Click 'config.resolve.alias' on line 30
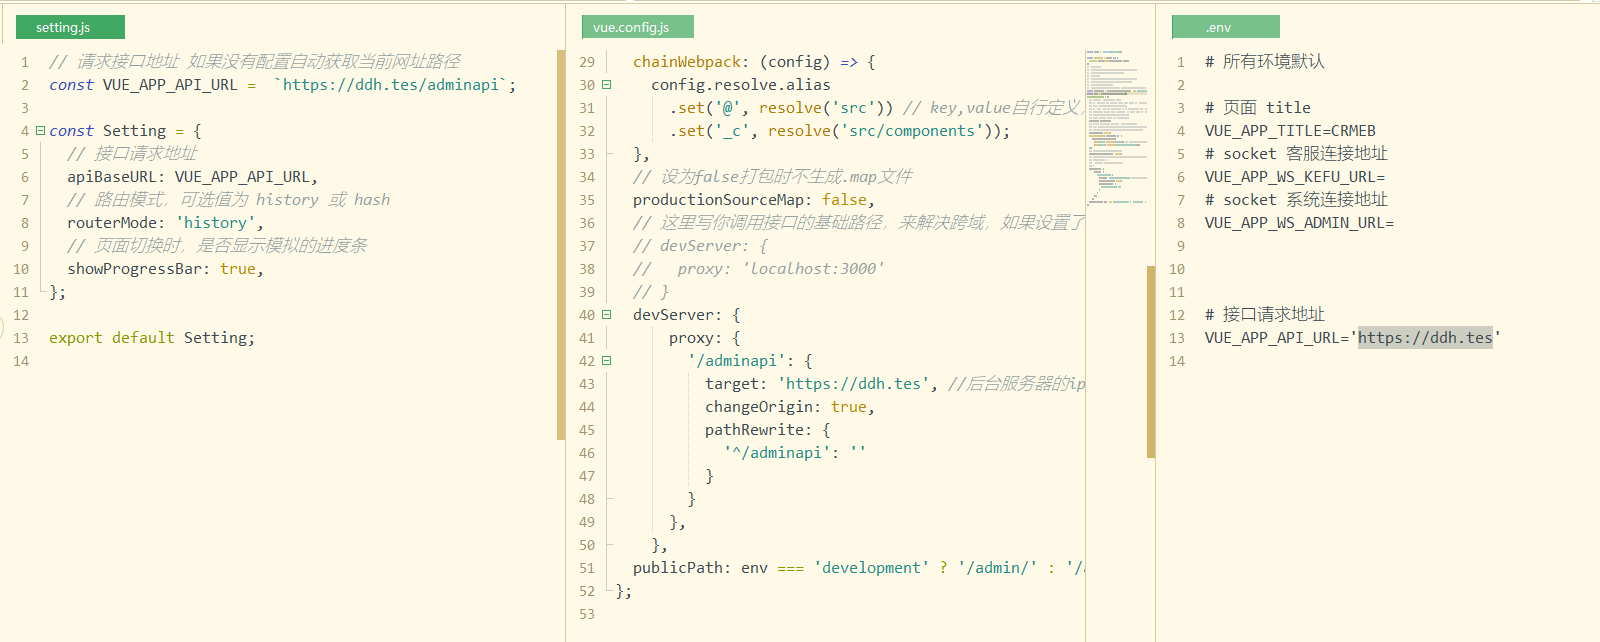Image resolution: width=1600 pixels, height=642 pixels. (741, 85)
